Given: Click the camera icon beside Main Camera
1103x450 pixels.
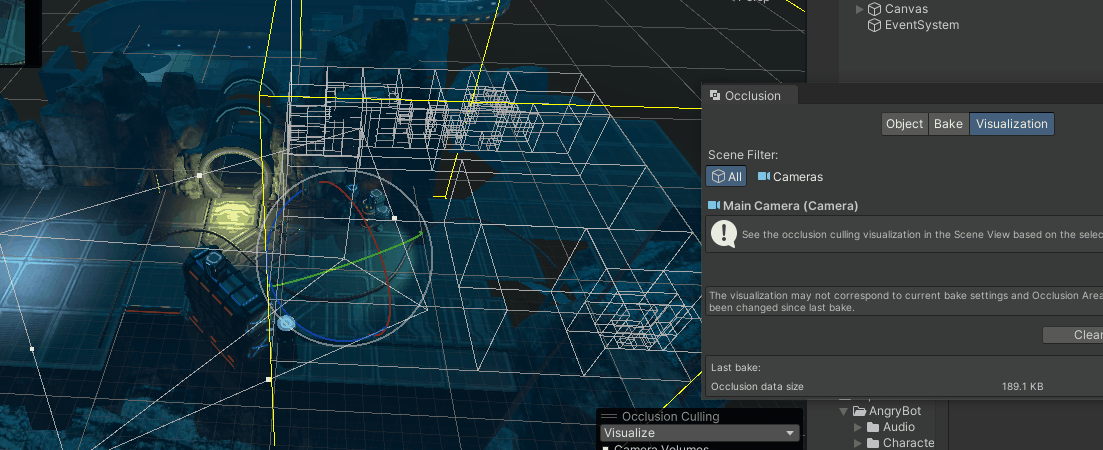Looking at the screenshot, I should 714,205.
